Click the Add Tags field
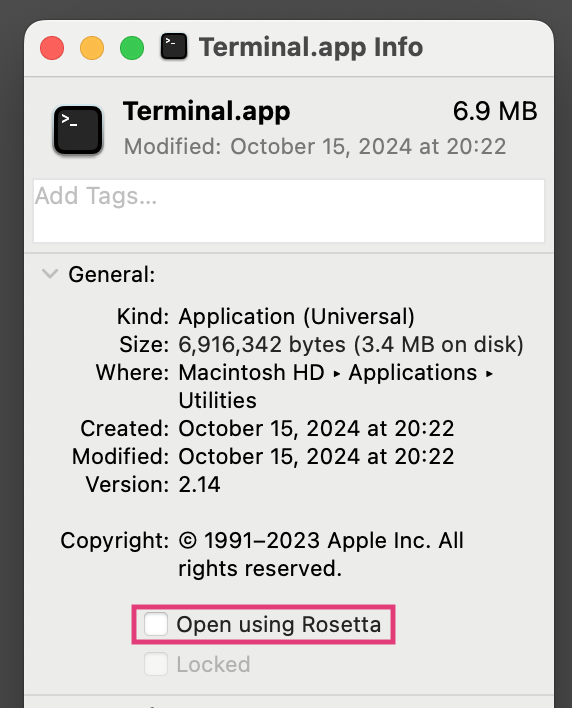Viewport: 572px width, 708px height. tap(288, 211)
